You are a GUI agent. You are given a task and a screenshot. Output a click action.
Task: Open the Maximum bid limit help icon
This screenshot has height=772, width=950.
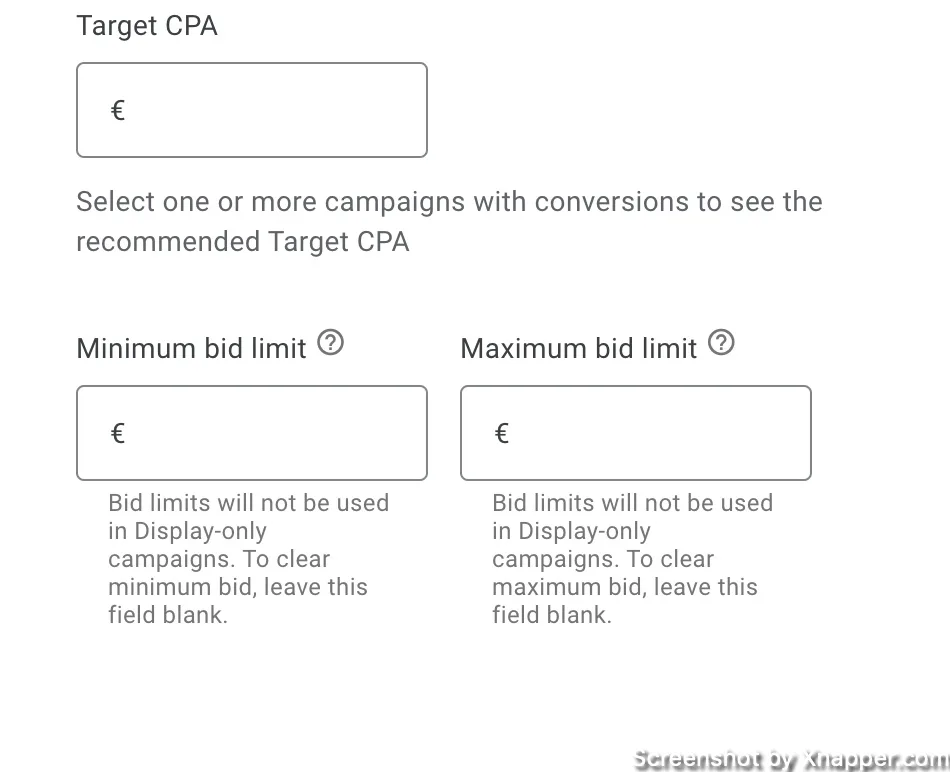coord(721,342)
